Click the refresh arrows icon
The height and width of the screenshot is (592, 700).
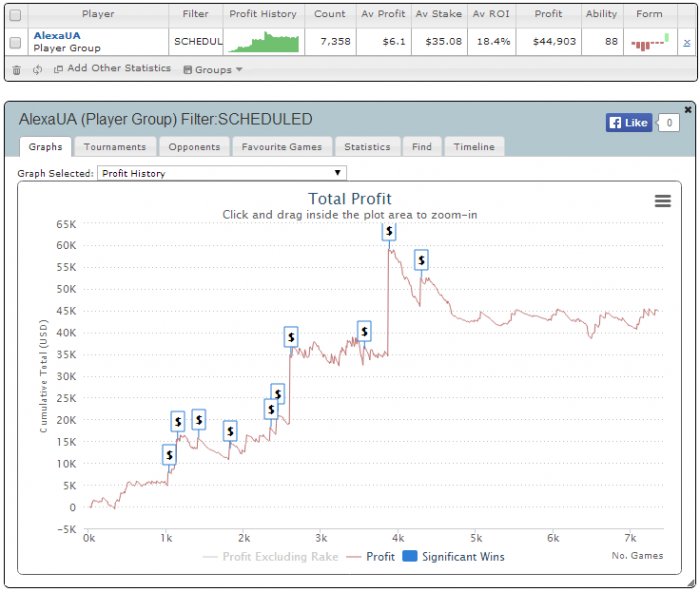38,69
